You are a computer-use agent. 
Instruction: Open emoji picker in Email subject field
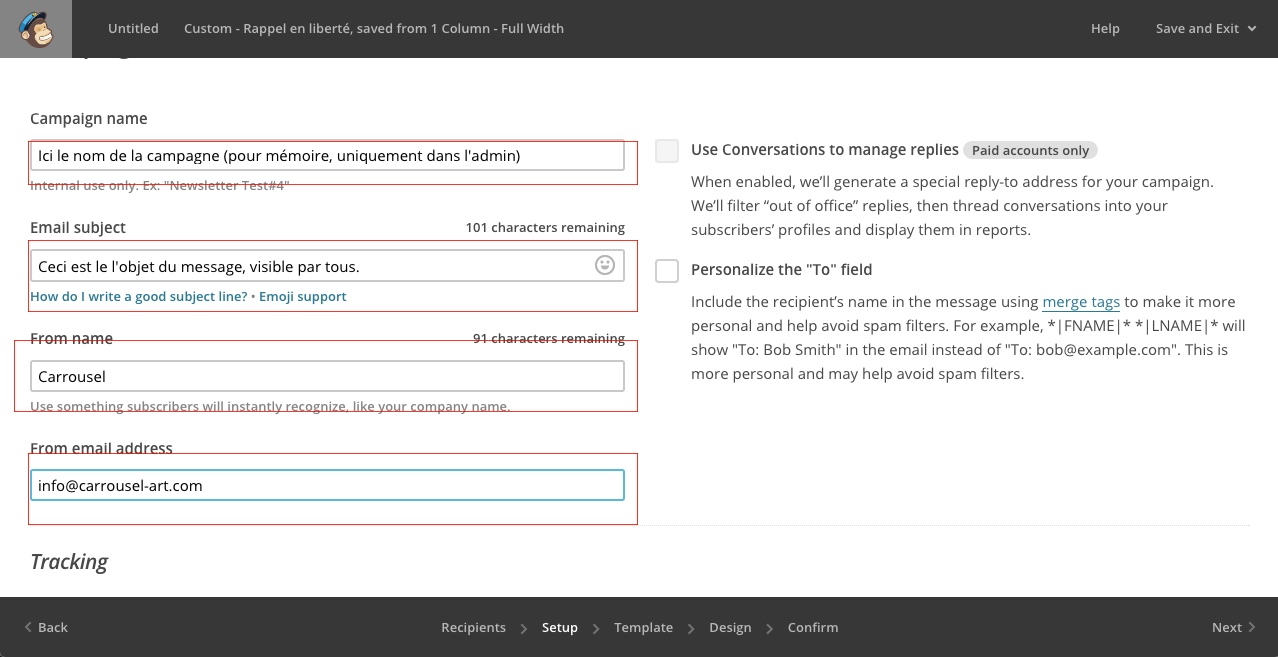point(604,265)
